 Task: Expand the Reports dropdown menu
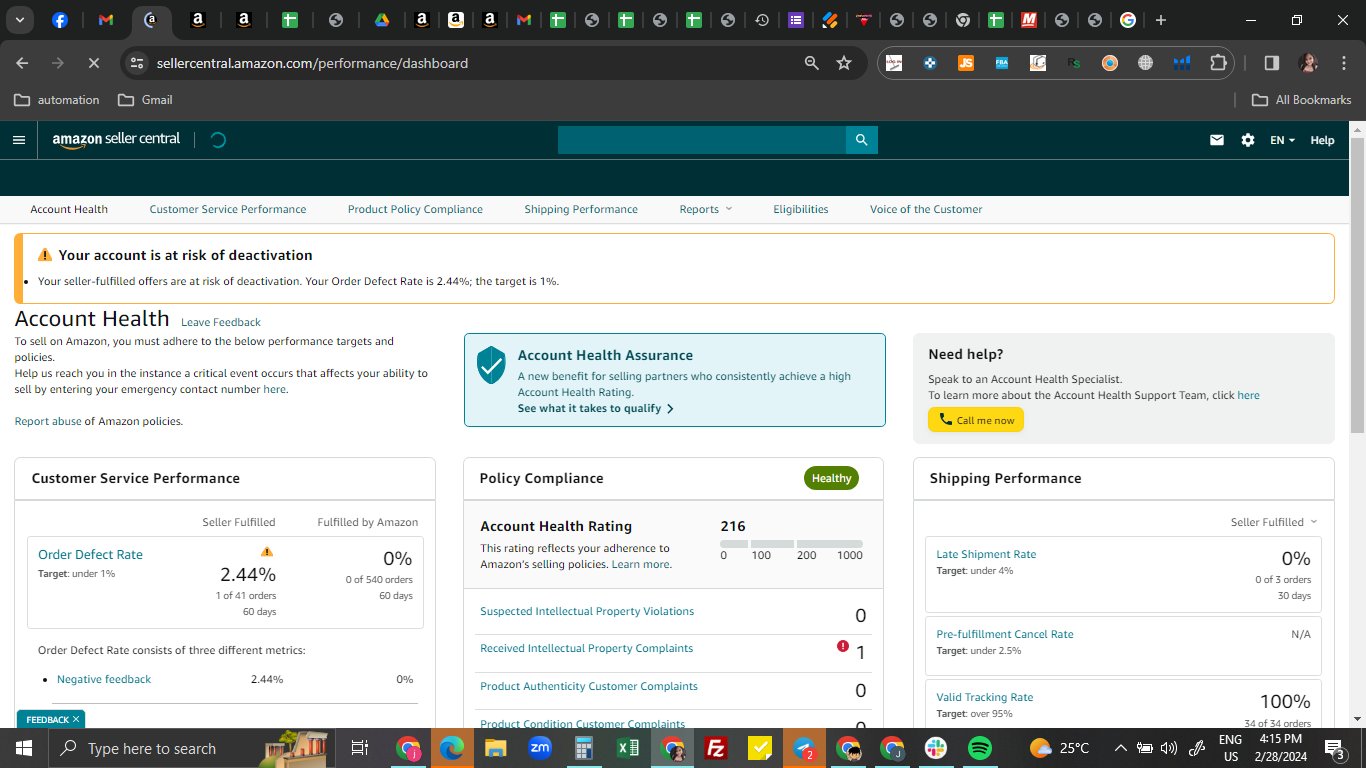706,209
